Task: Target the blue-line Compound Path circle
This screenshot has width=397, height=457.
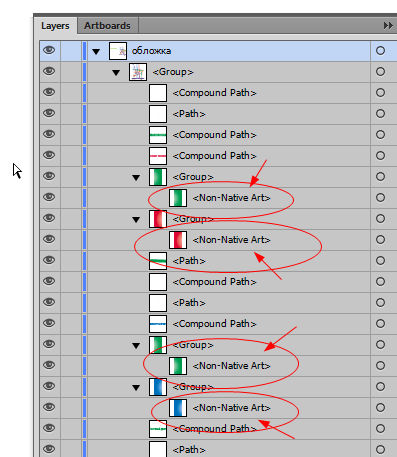Action: (380, 324)
